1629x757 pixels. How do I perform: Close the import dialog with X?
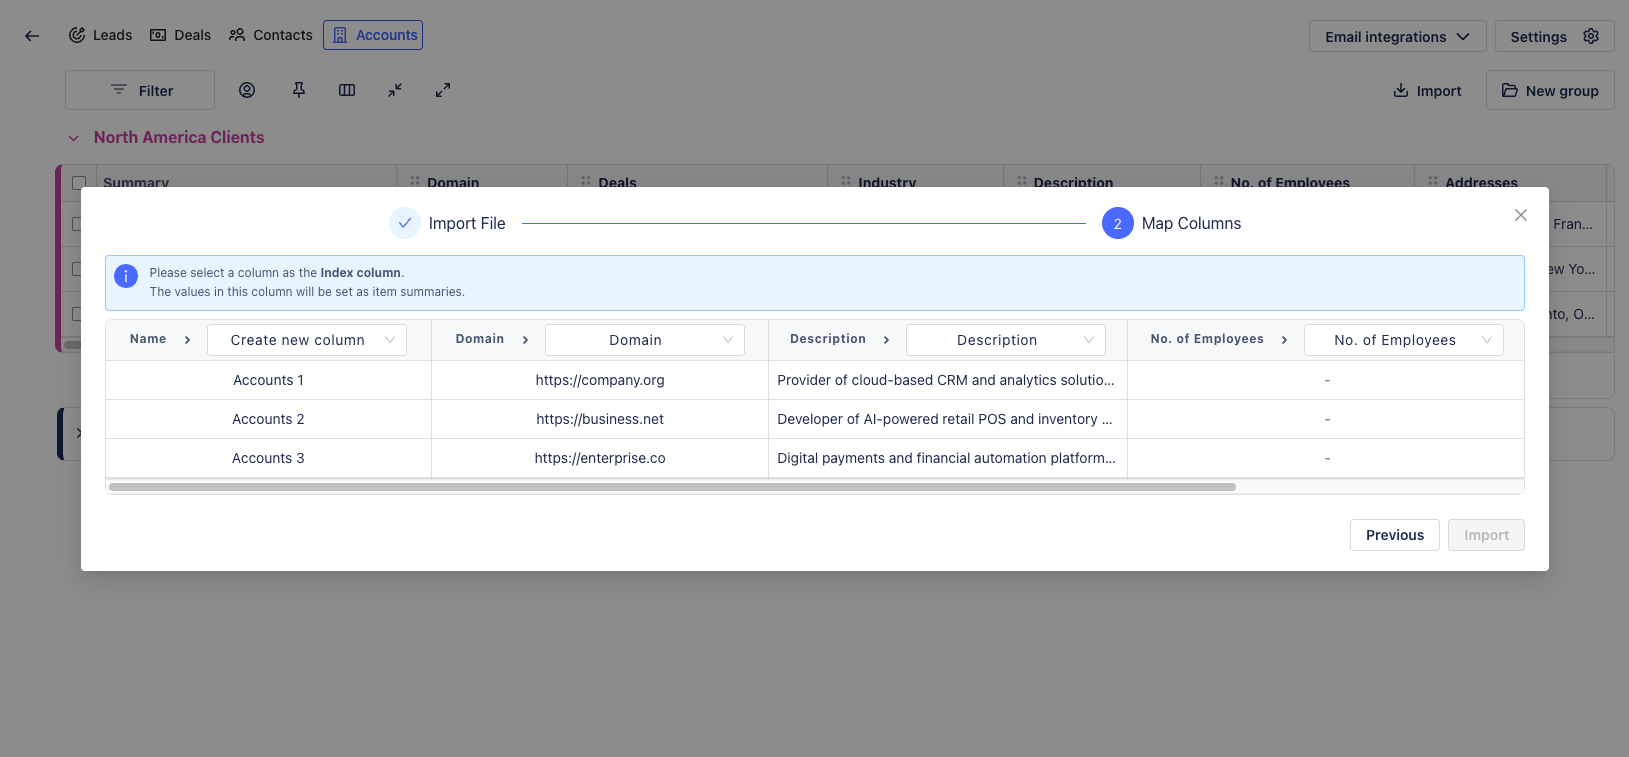[1520, 215]
